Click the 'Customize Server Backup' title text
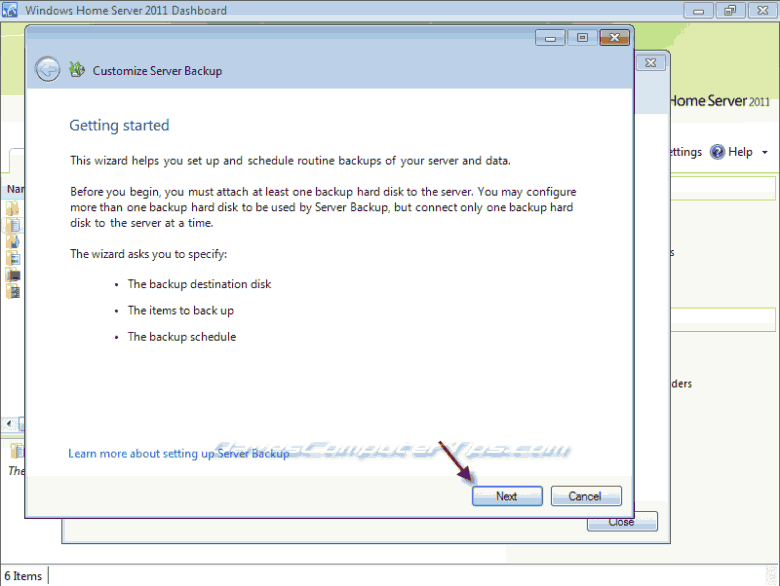The image size is (780, 586). (x=157, y=71)
